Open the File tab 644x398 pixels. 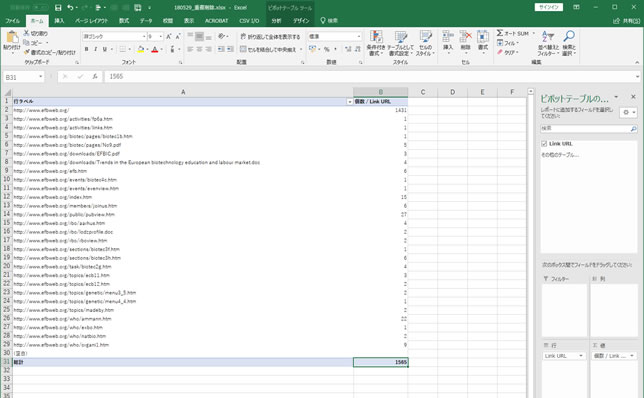pos(13,21)
